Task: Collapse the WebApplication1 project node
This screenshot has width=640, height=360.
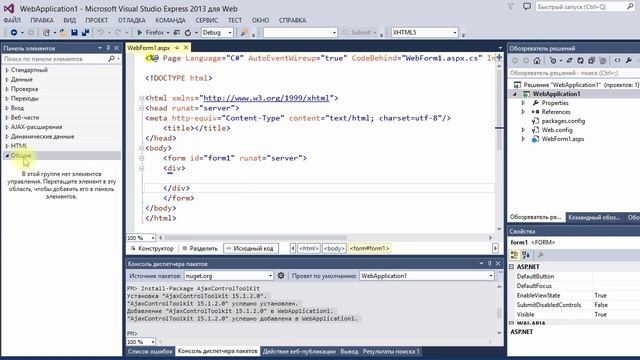Action: tap(515, 94)
